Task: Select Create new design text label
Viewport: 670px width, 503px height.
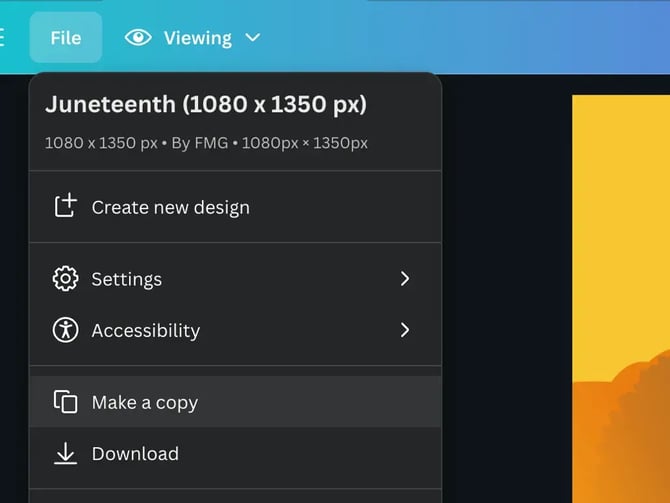Action: point(171,207)
